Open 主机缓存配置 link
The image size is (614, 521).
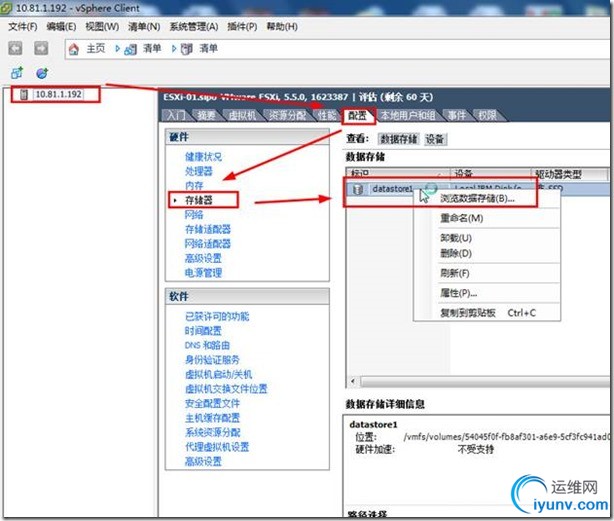212,418
